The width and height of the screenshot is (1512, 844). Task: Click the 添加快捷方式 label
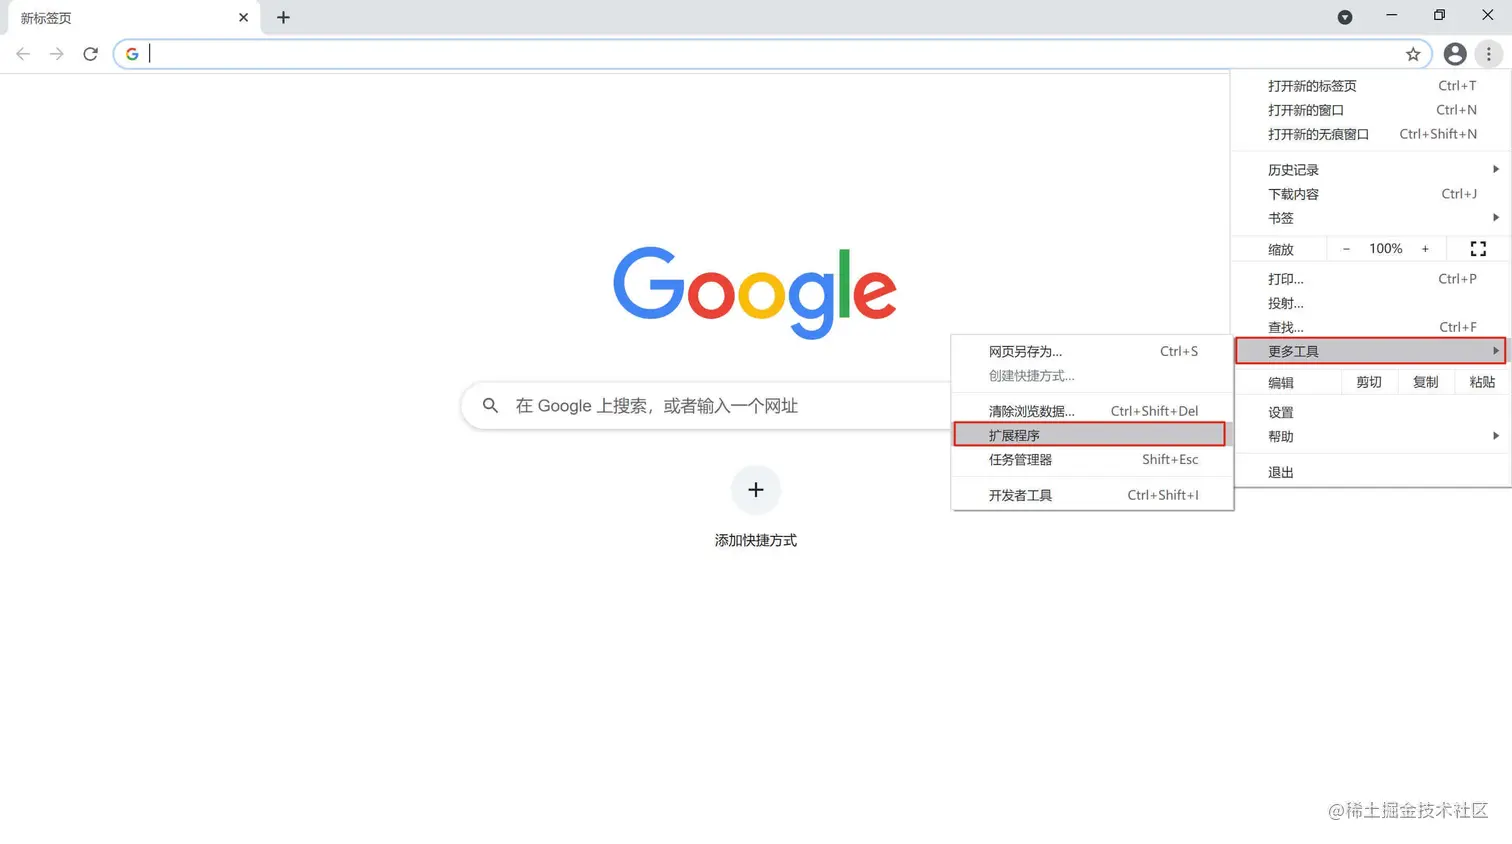click(756, 540)
